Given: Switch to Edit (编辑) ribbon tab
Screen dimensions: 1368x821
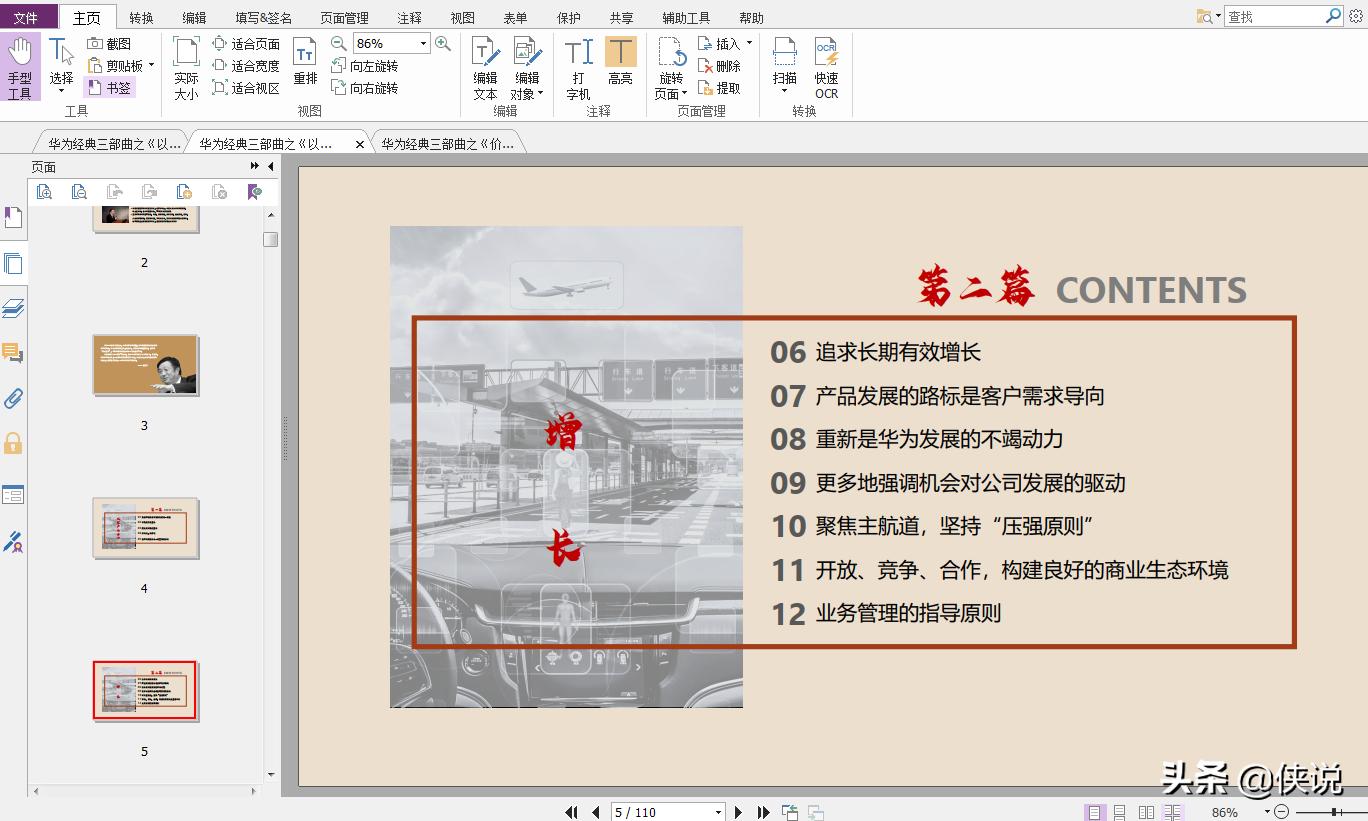Looking at the screenshot, I should (x=195, y=18).
